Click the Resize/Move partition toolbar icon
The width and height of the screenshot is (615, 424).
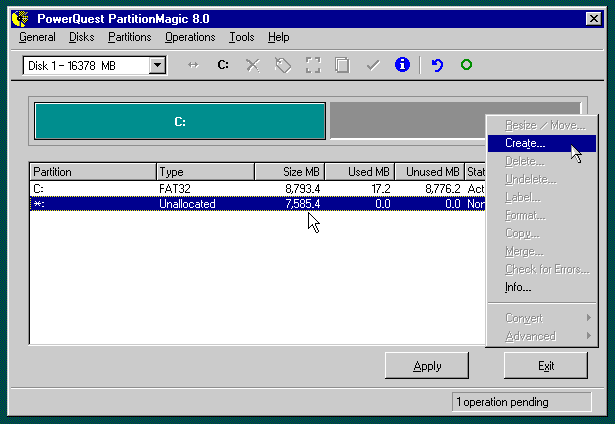click(x=194, y=65)
